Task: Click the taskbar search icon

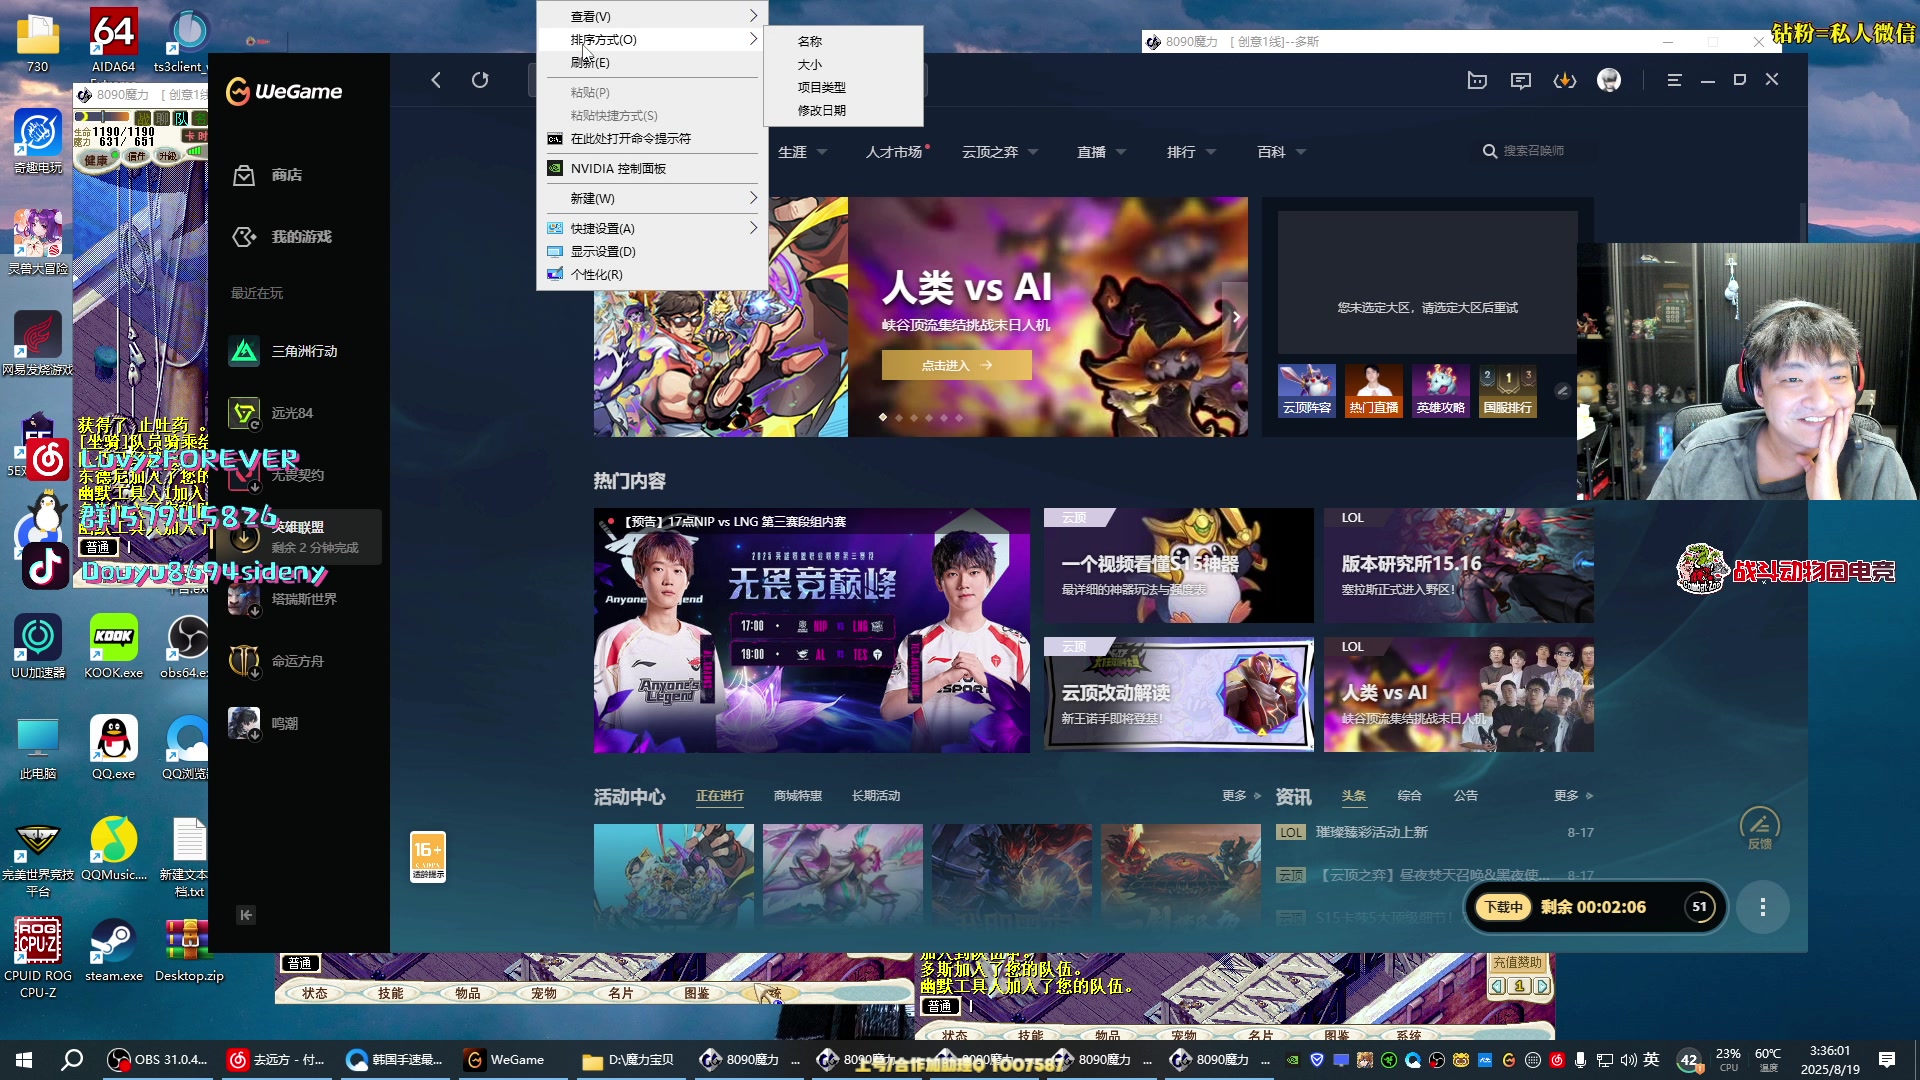Action: (72, 1060)
